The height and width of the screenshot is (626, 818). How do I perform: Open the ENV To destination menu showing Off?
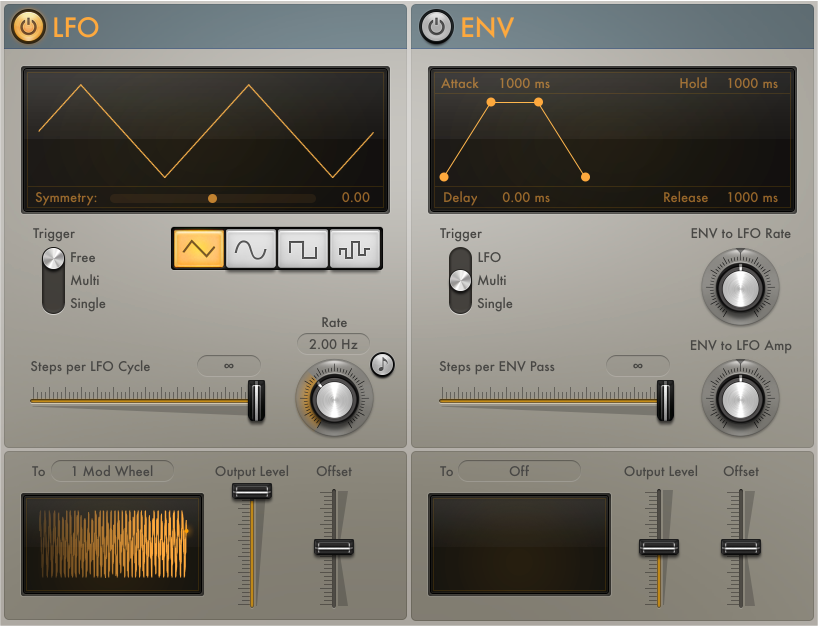519,471
